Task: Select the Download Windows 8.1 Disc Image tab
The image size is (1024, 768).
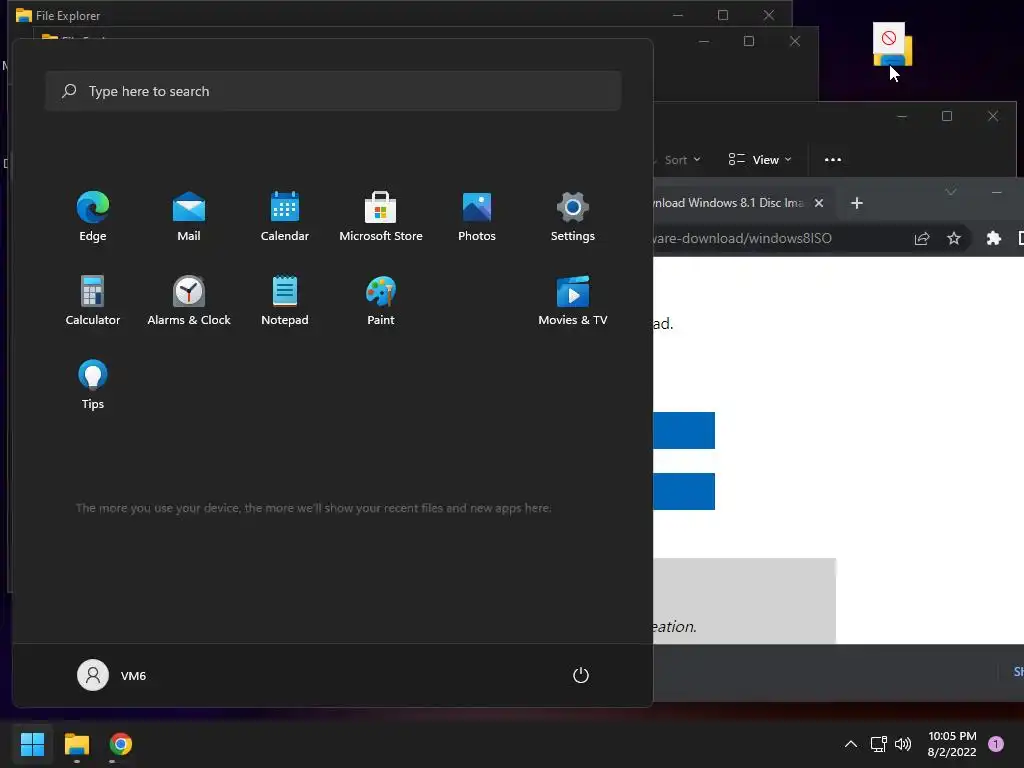Action: tap(729, 203)
